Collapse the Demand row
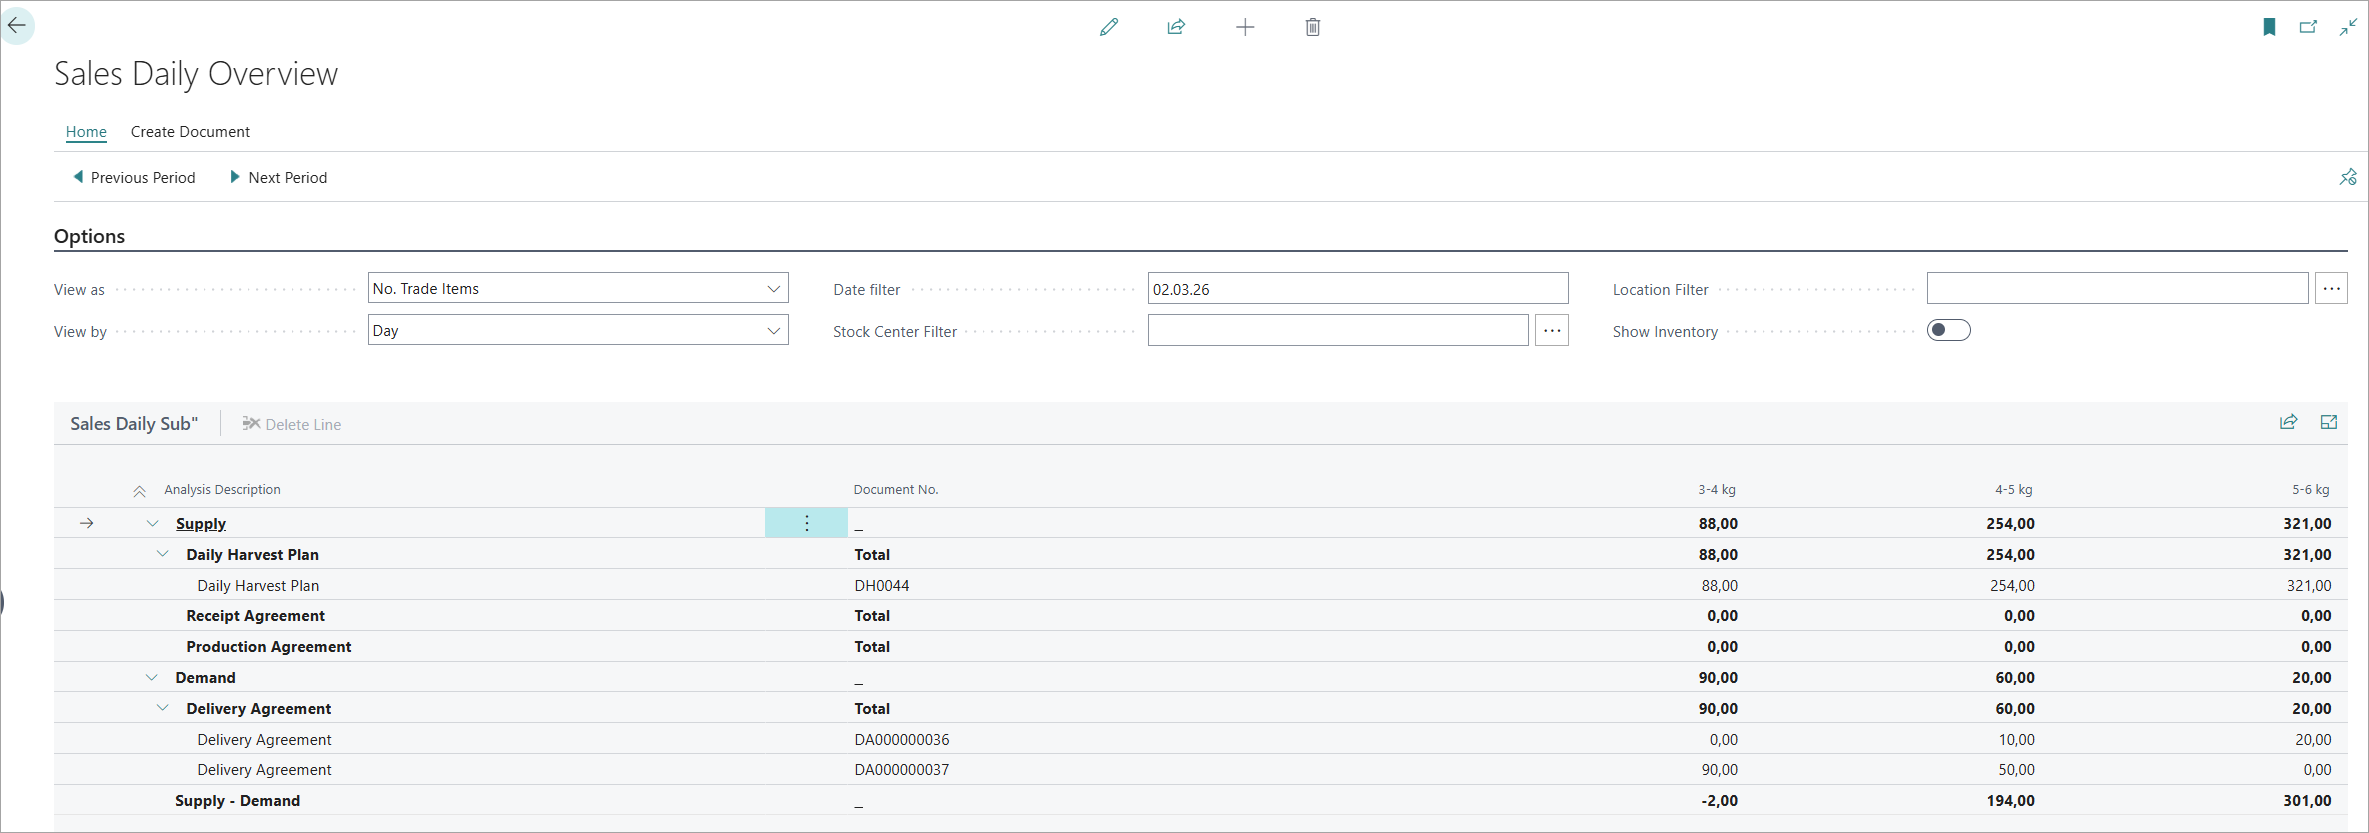Image resolution: width=2369 pixels, height=833 pixels. pos(152,677)
